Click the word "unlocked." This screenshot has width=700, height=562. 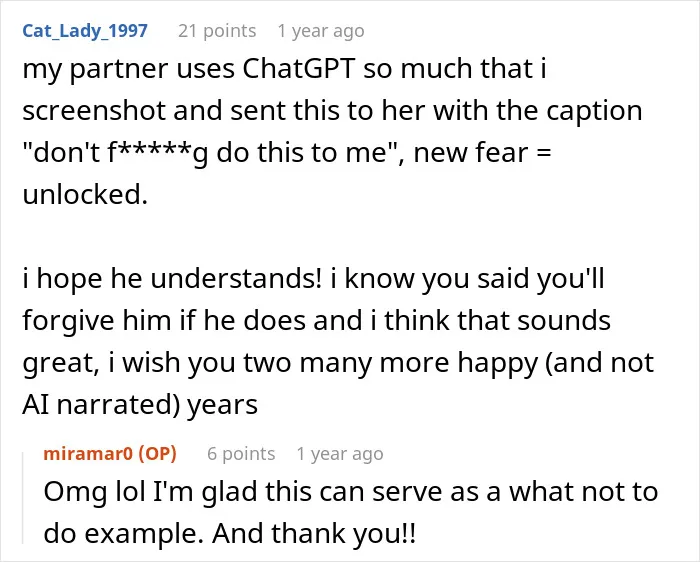(x=85, y=195)
